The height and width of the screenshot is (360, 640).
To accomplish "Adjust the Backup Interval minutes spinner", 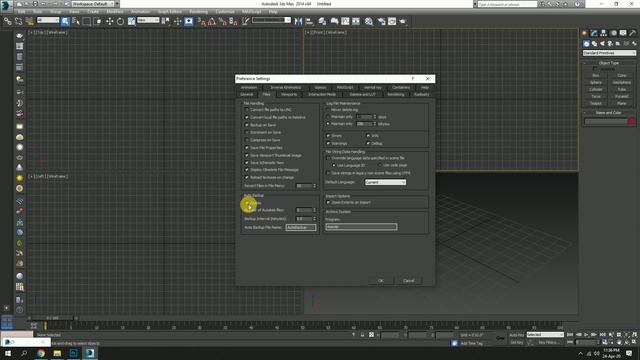I will pyautogui.click(x=314, y=219).
